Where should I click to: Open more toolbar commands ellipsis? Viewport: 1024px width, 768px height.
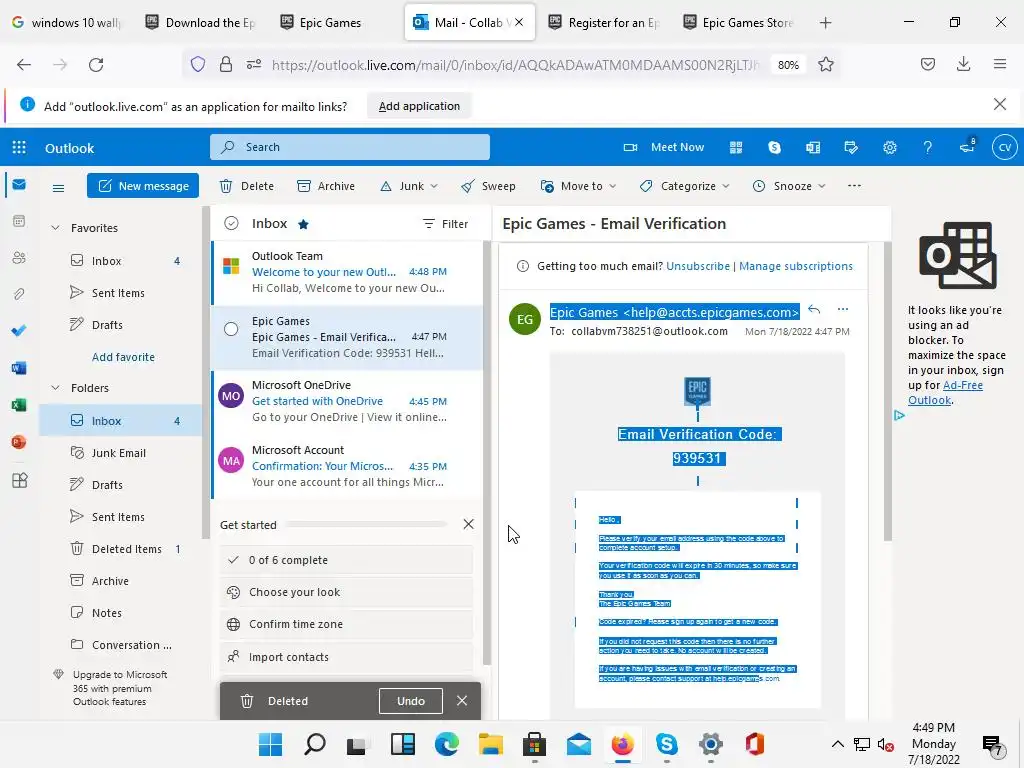[x=854, y=186]
